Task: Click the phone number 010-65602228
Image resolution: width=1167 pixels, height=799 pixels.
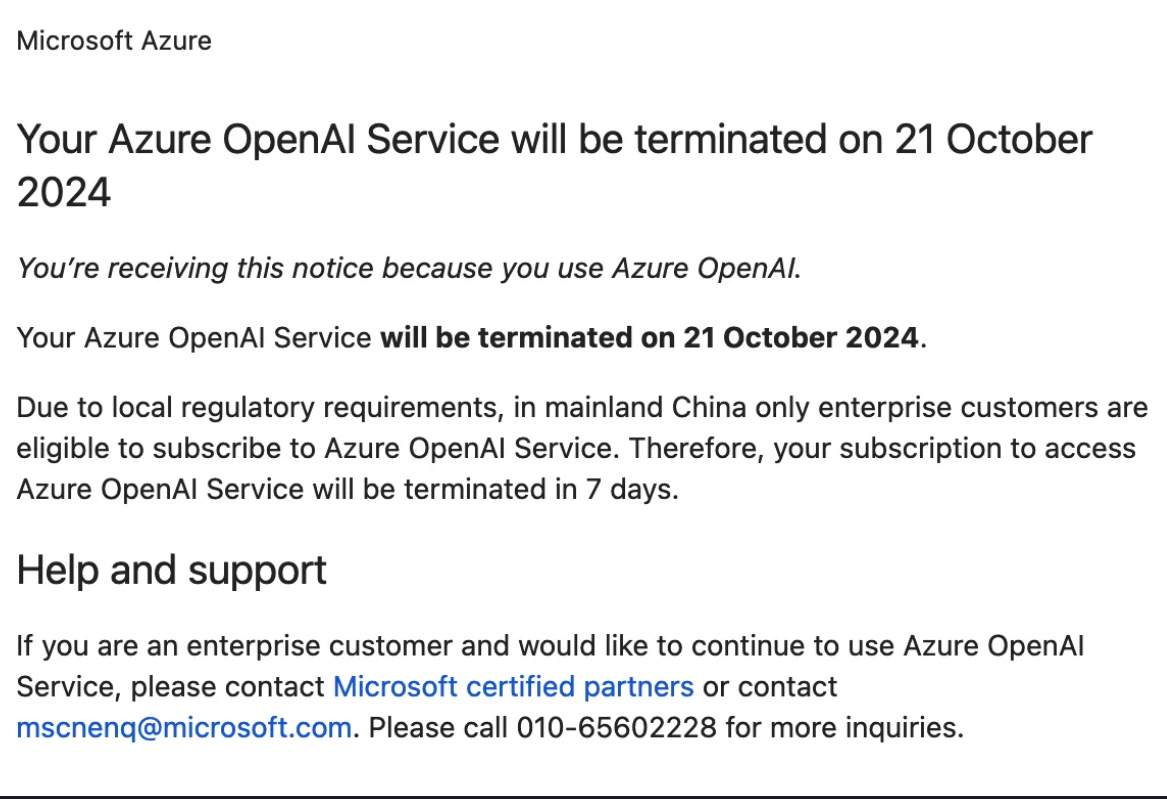Action: click(616, 727)
